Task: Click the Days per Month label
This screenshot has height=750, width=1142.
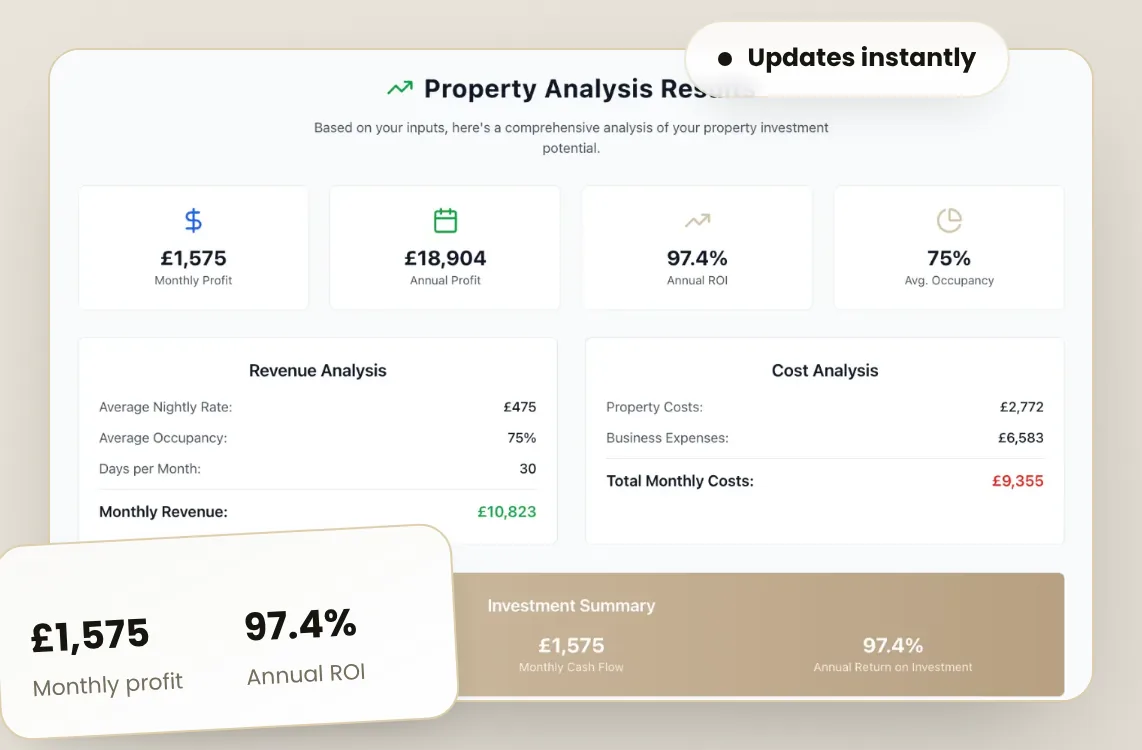Action: [x=149, y=468]
